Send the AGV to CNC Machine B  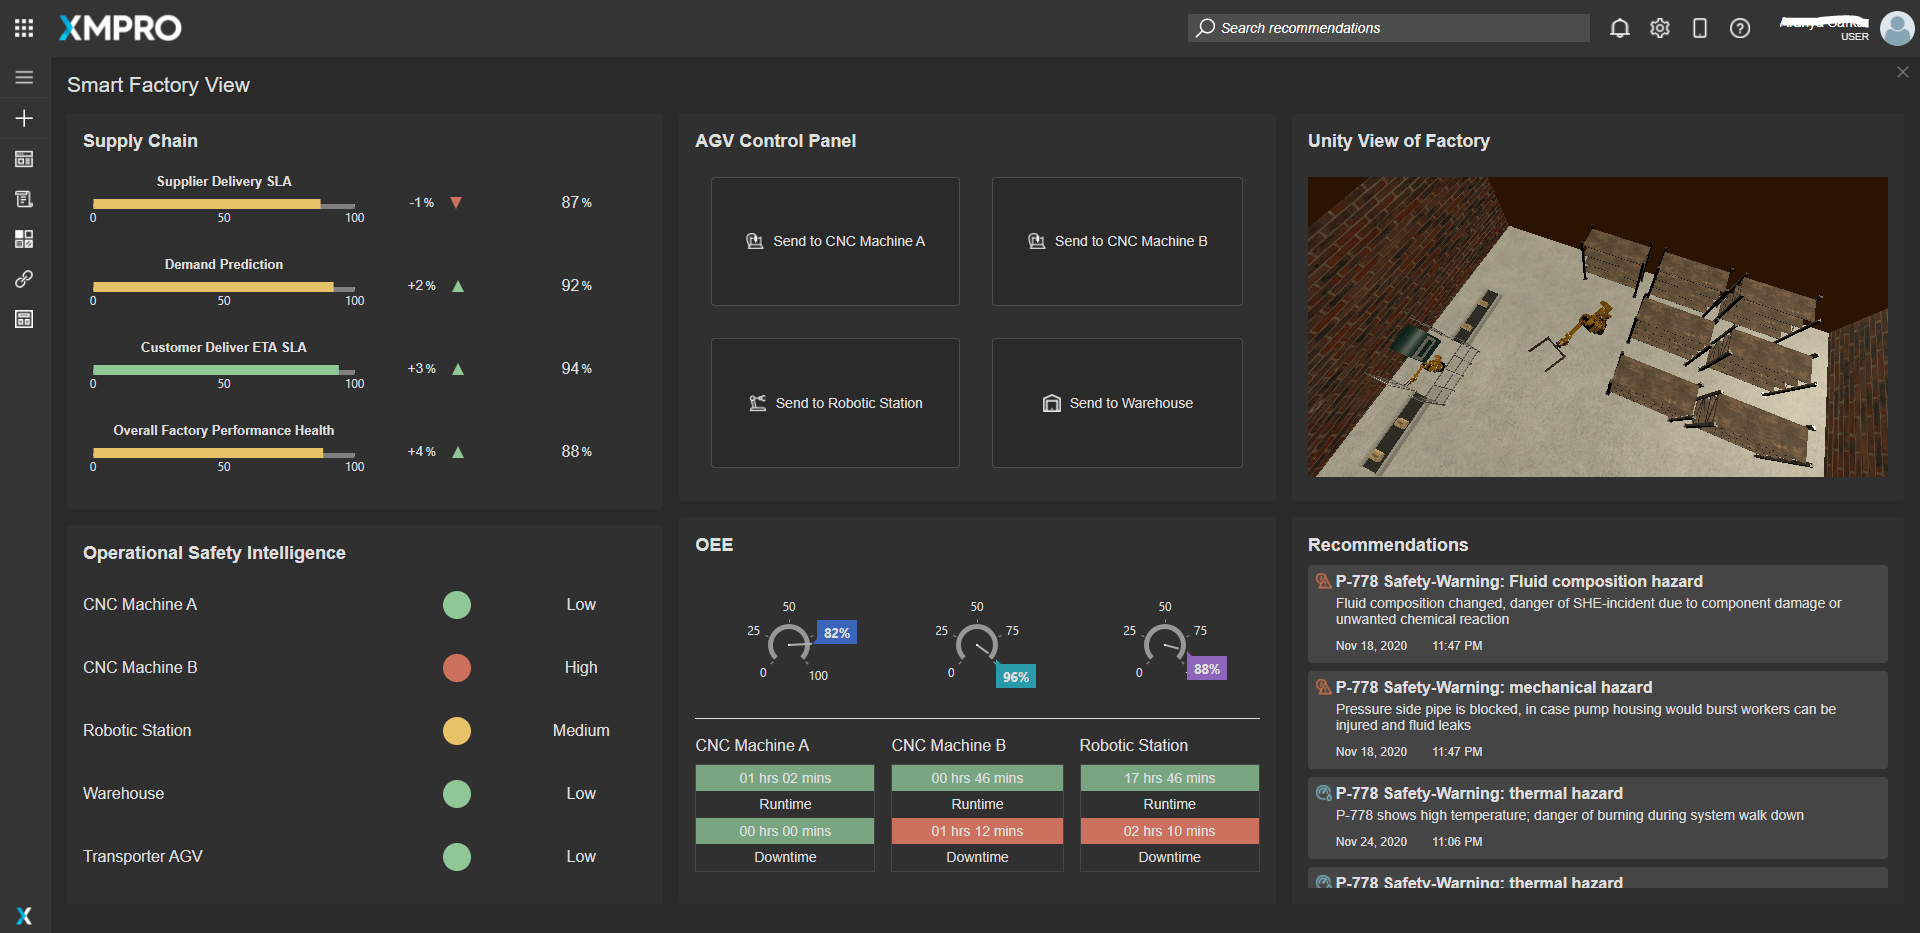[x=1117, y=242]
